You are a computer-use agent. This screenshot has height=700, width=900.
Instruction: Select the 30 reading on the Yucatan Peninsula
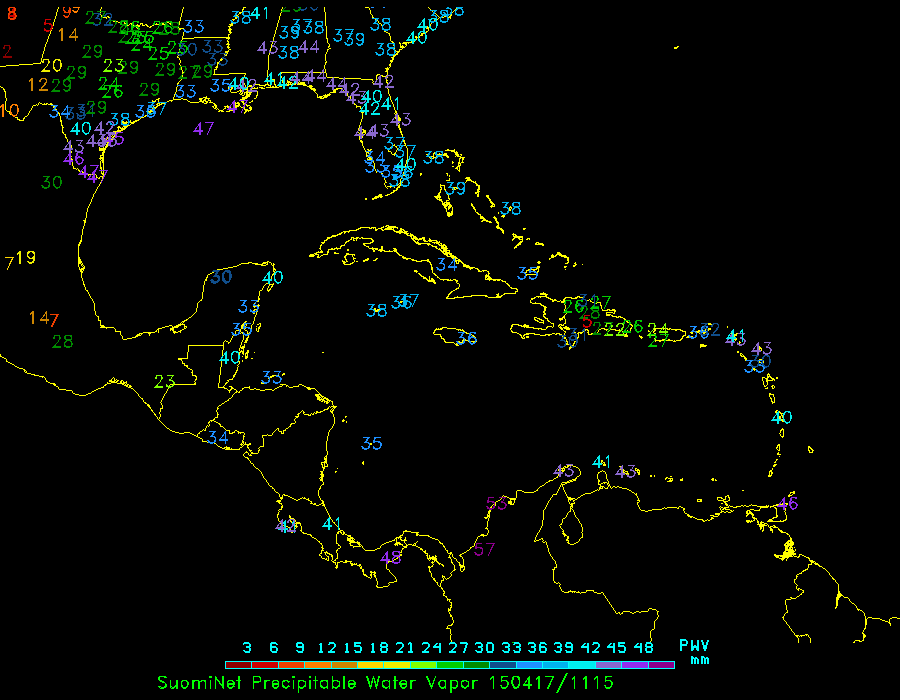[x=221, y=276]
